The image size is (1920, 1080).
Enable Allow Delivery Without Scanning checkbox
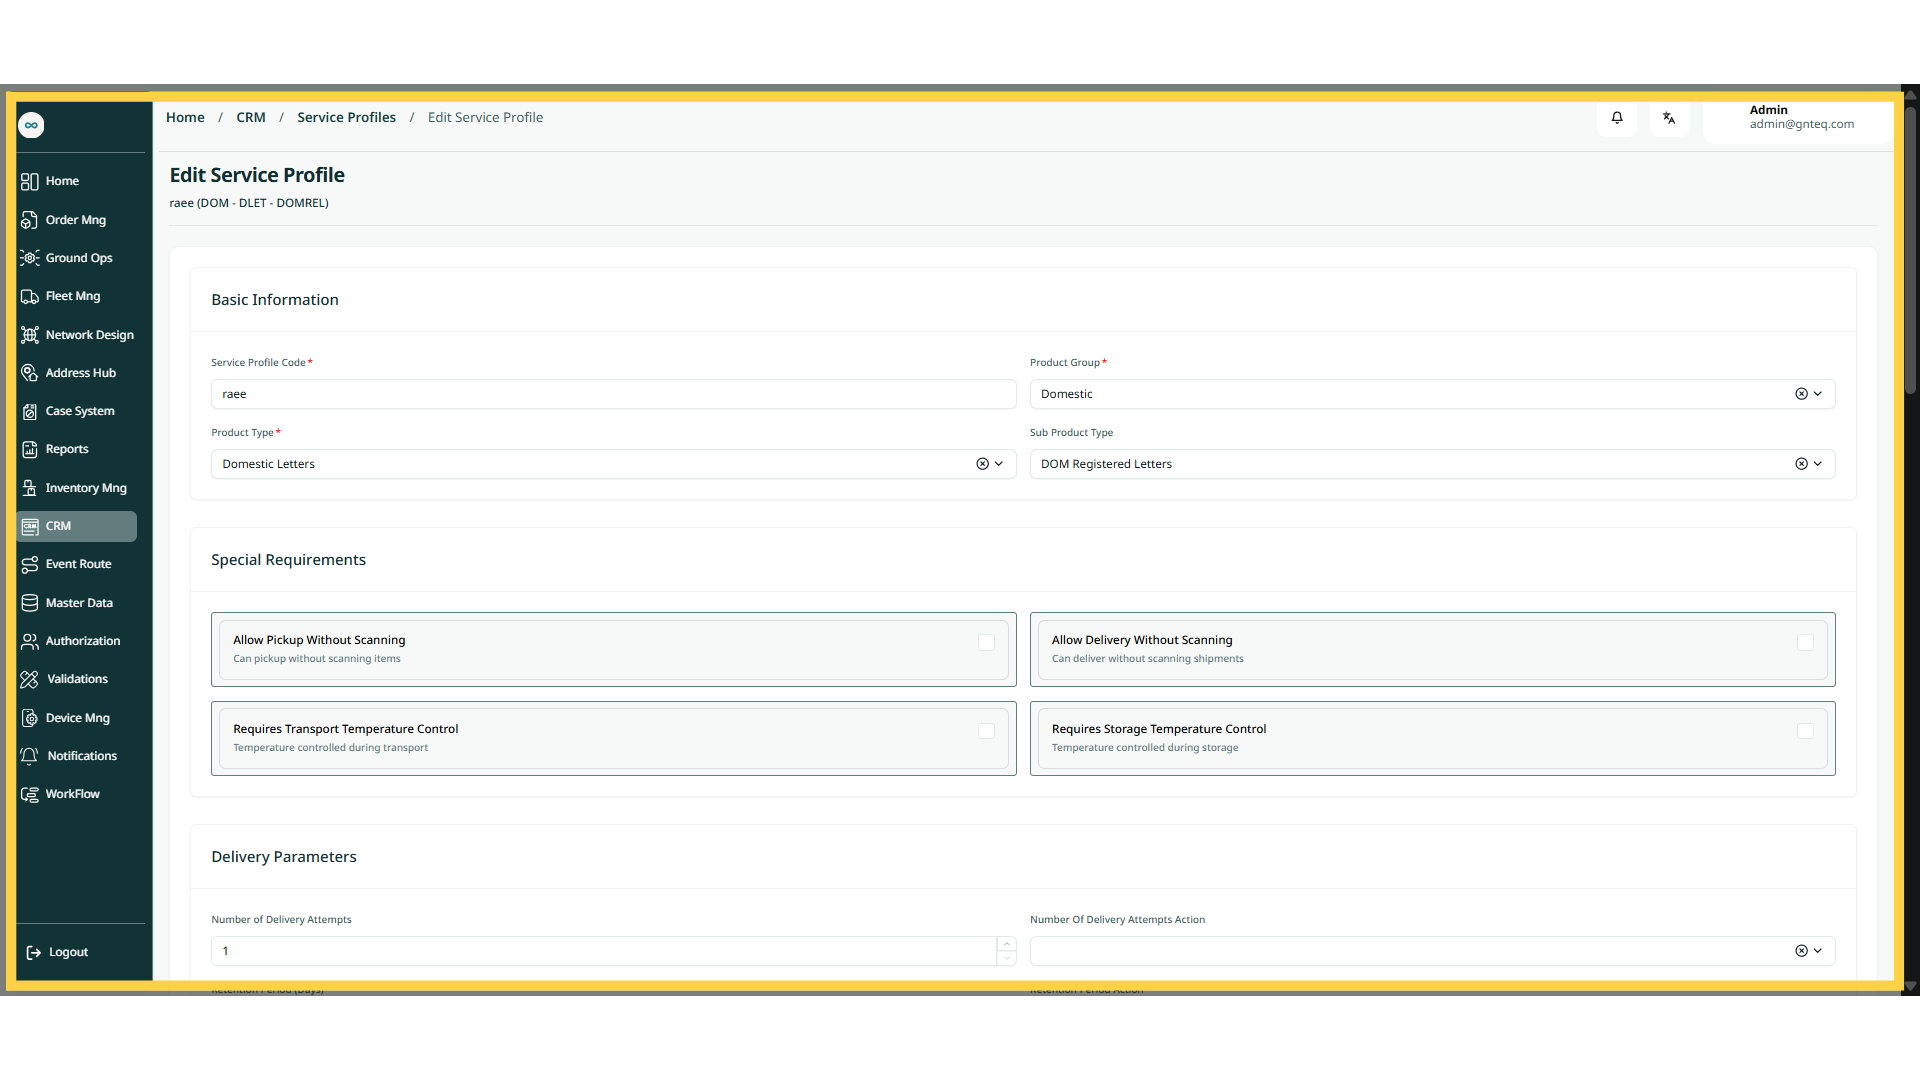point(1805,643)
